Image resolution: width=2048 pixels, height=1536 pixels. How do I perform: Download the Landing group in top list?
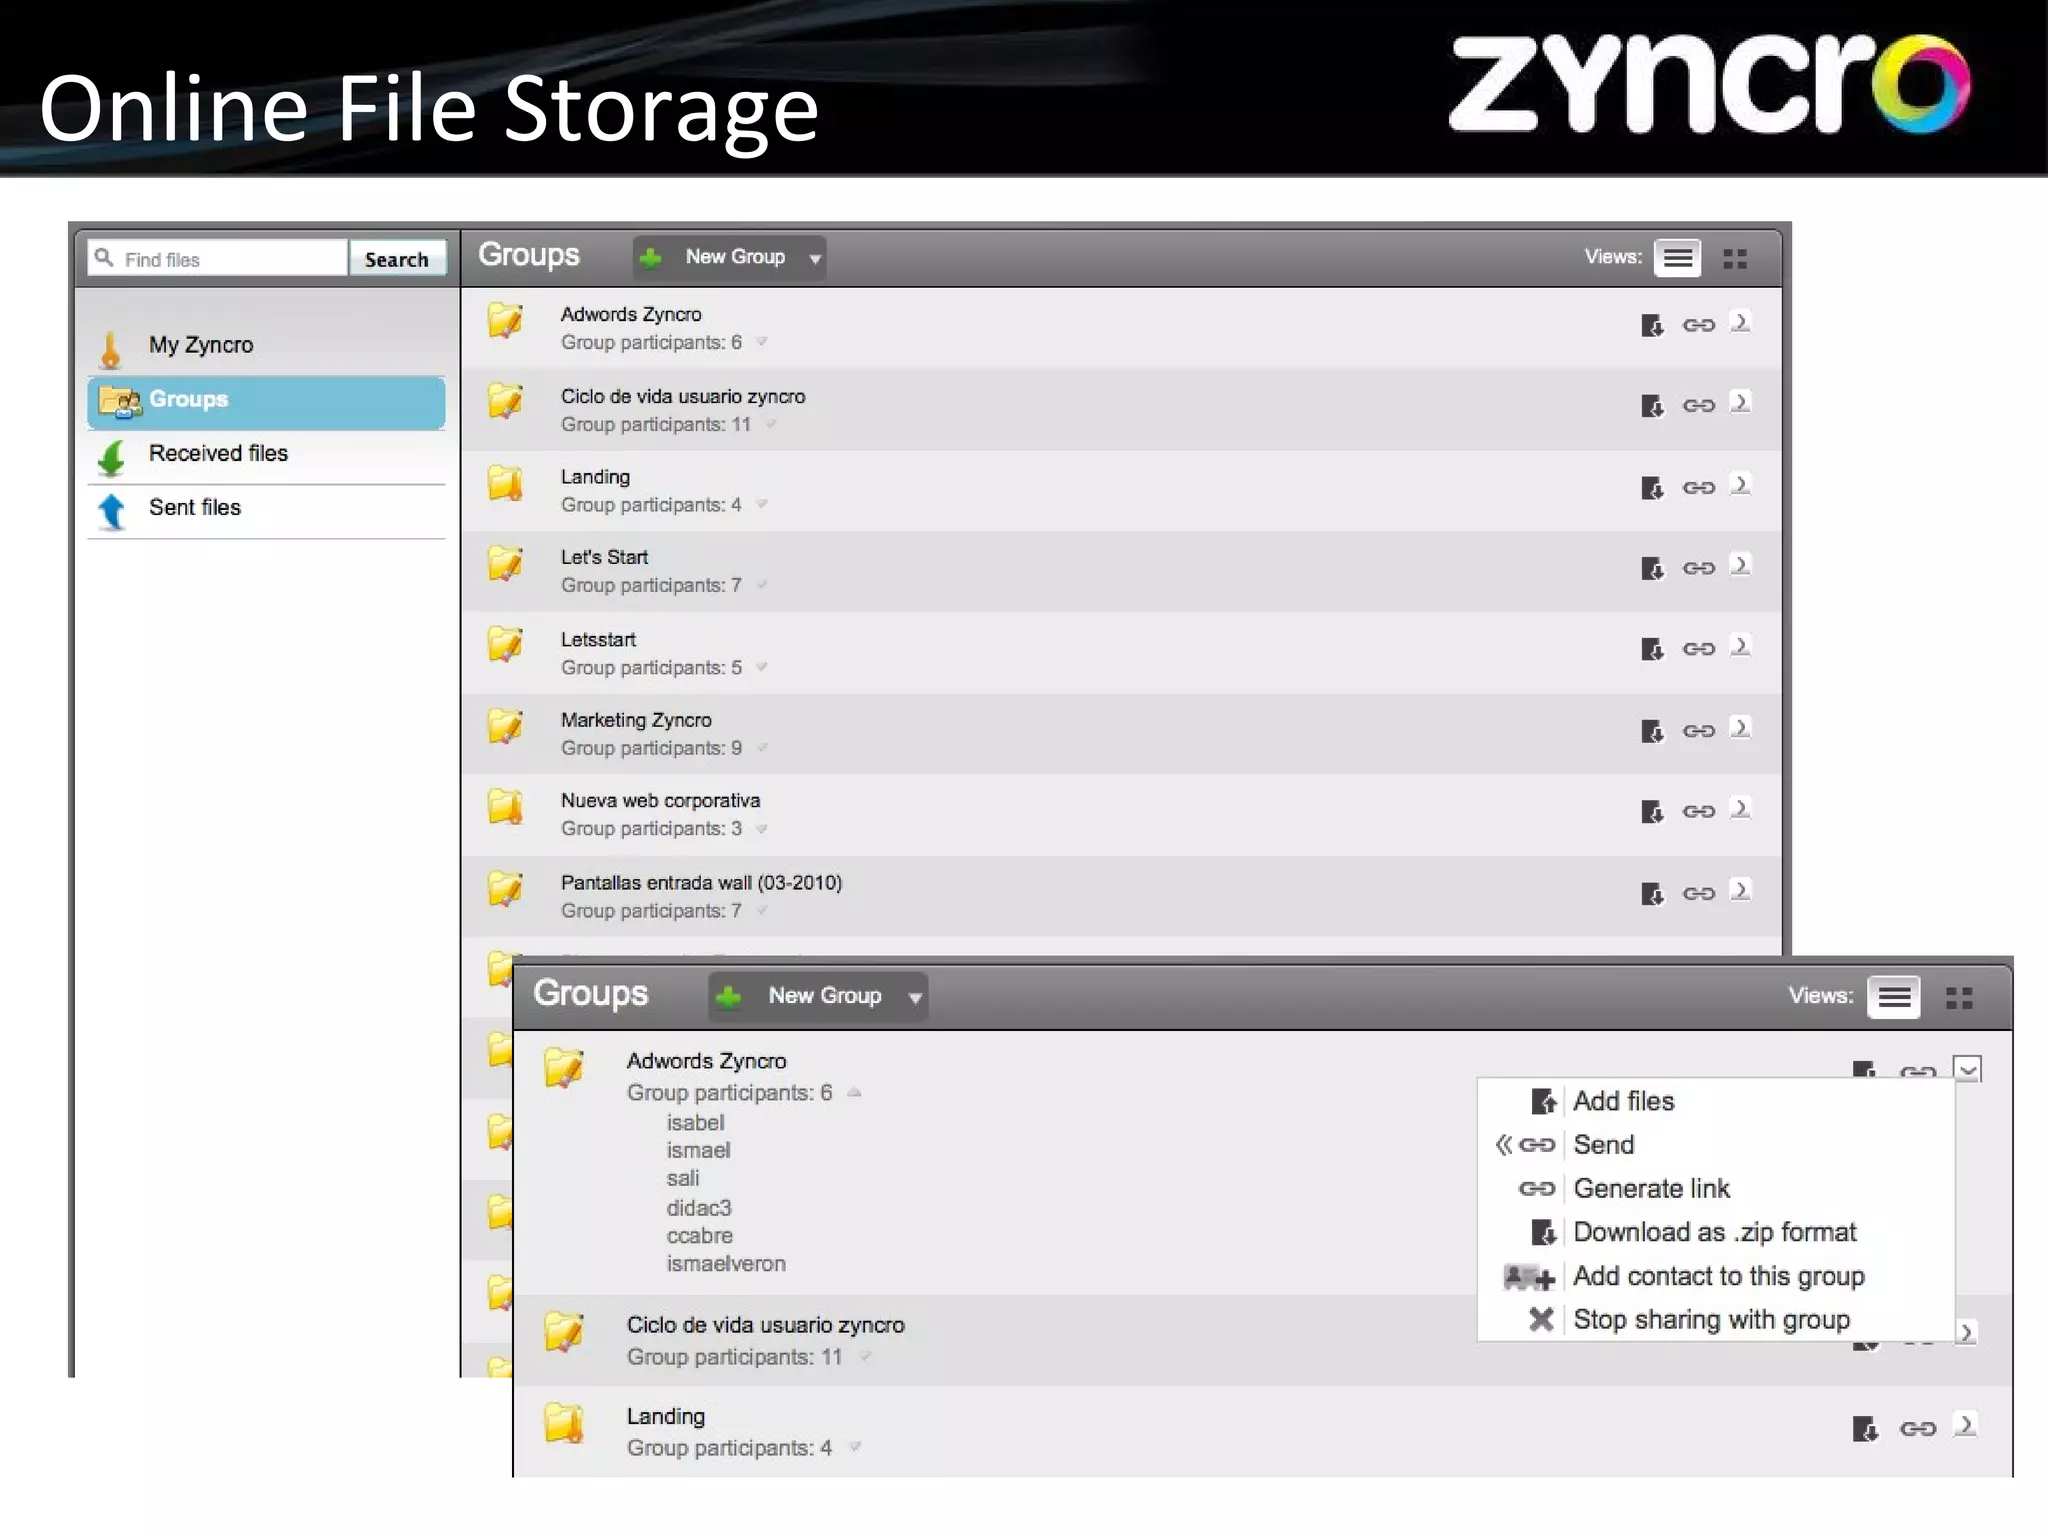(x=1652, y=488)
